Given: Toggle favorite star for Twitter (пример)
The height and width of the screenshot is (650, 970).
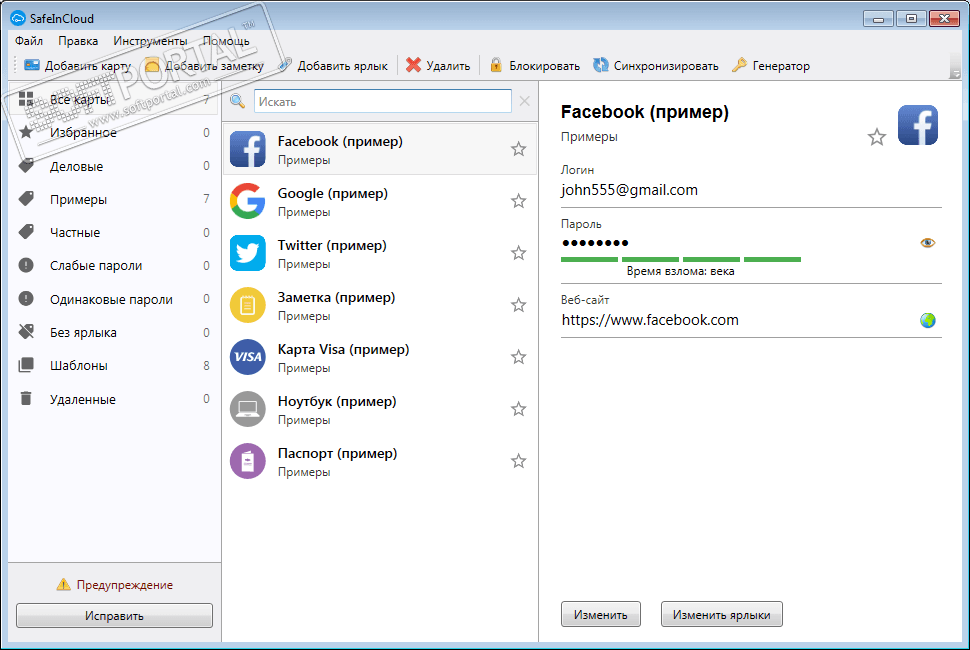Looking at the screenshot, I should [518, 252].
